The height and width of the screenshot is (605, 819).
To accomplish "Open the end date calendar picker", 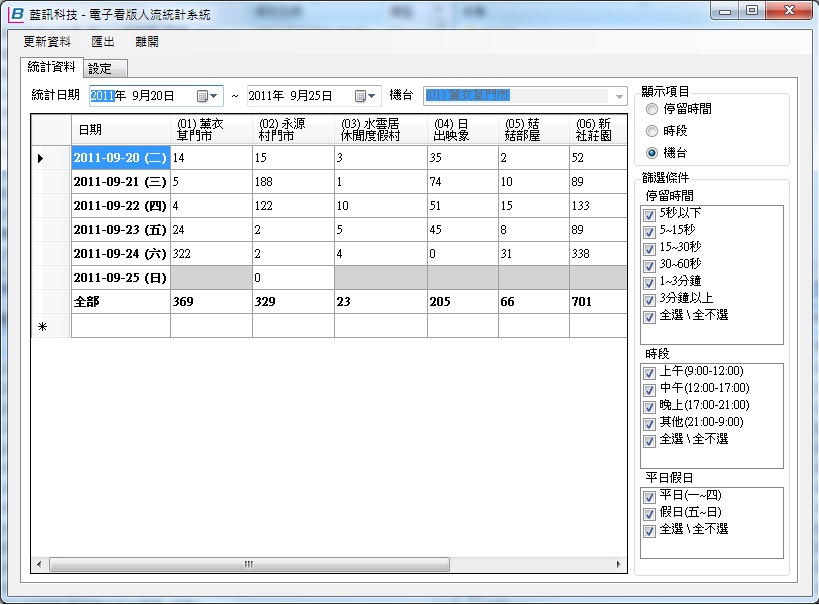I will click(365, 96).
